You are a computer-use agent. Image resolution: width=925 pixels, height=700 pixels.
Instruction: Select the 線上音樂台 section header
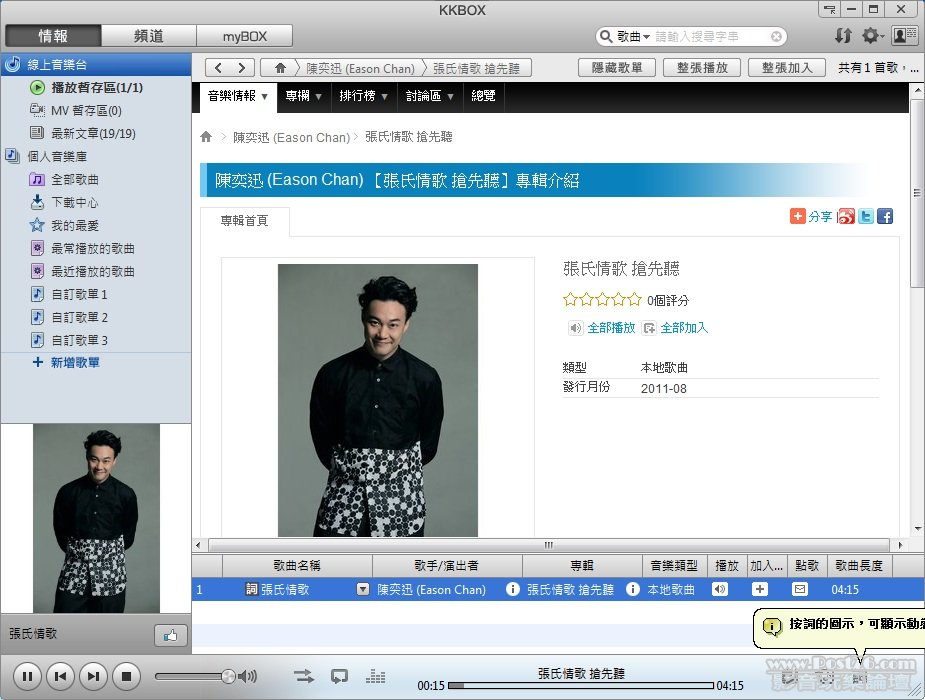96,64
